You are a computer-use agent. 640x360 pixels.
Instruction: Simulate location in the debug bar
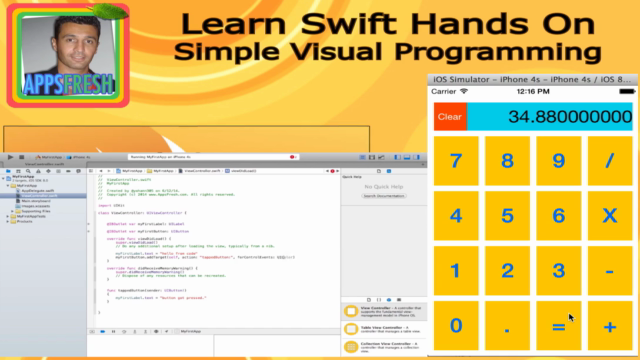tap(167, 331)
